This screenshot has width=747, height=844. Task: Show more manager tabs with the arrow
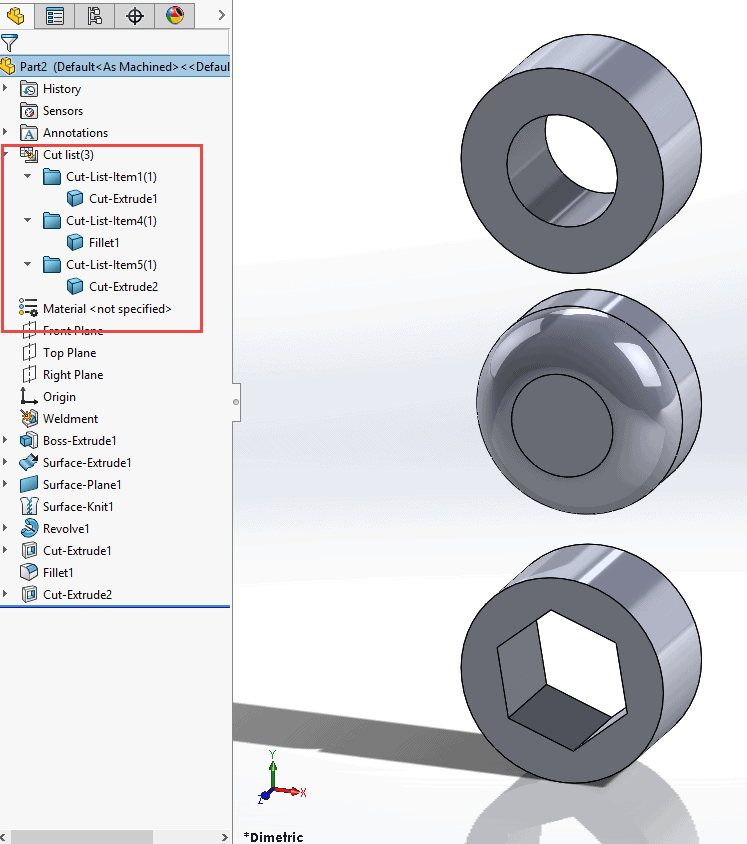pos(221,15)
